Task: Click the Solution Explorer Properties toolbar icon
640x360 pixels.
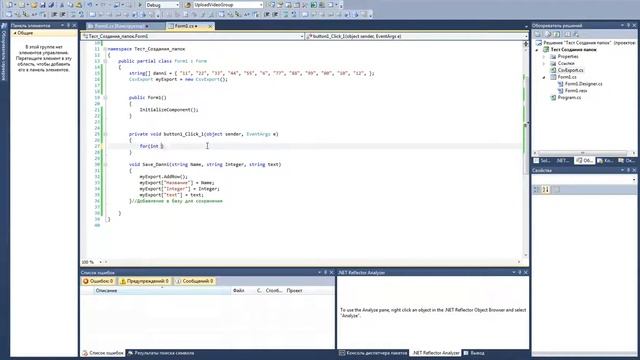Action: click(x=538, y=34)
